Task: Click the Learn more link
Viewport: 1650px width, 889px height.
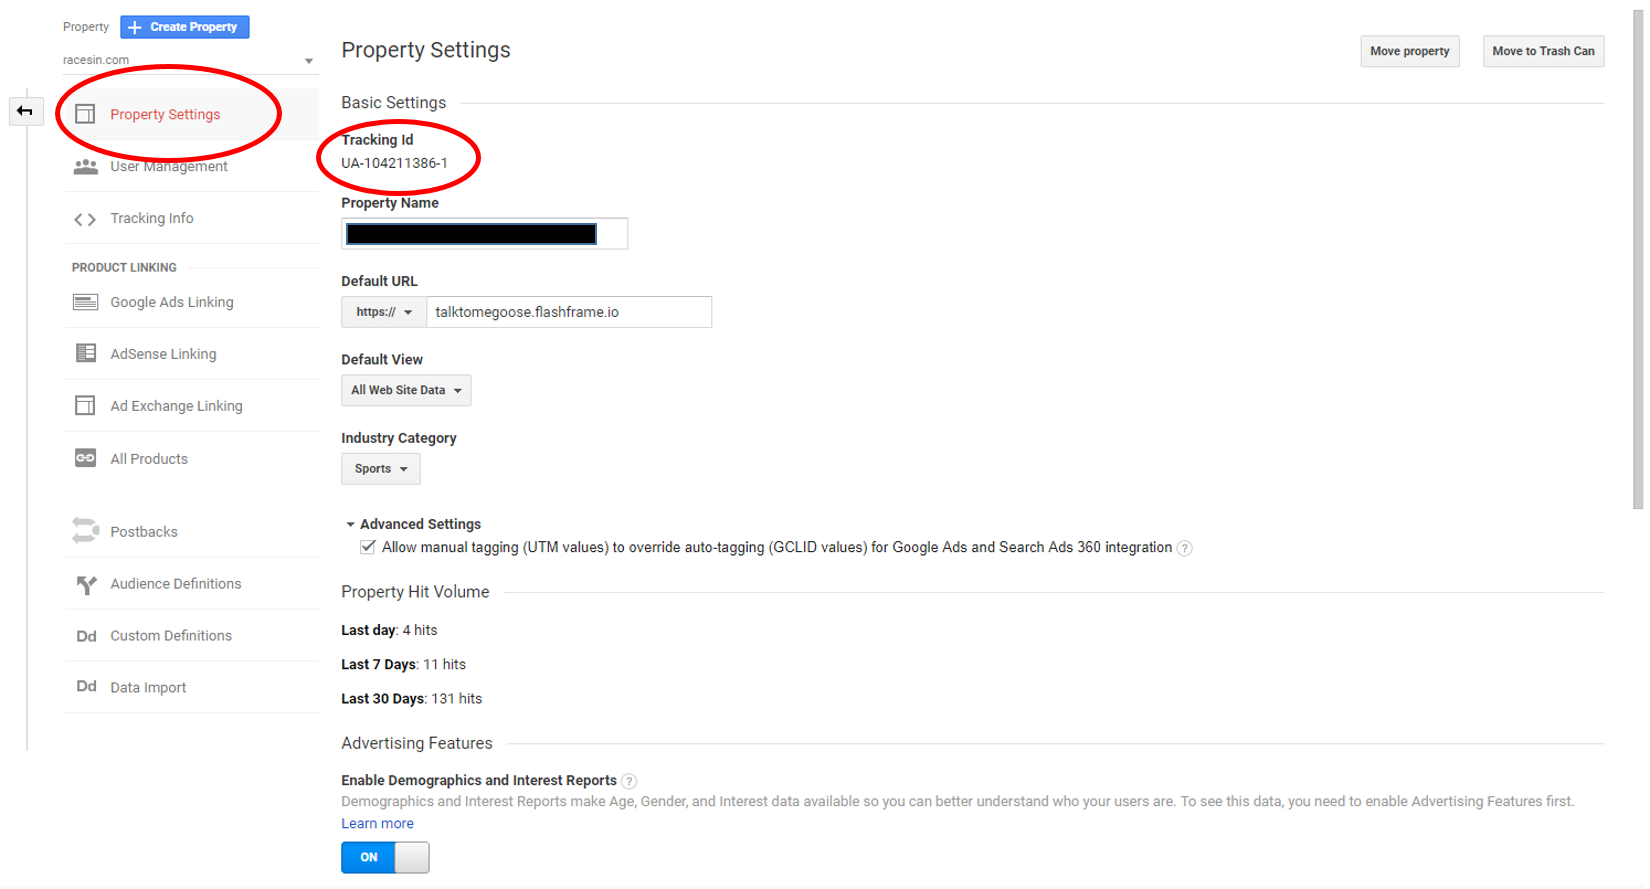Action: [377, 823]
